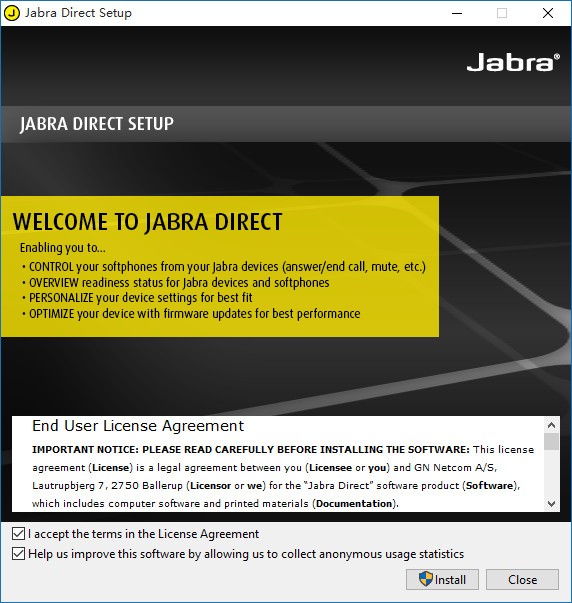Start installation with the Install button

pos(442,579)
